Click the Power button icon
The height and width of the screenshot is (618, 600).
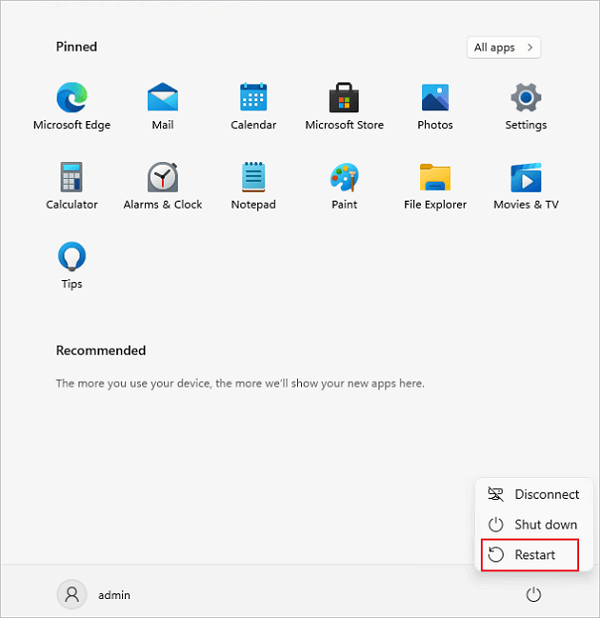pyautogui.click(x=533, y=595)
